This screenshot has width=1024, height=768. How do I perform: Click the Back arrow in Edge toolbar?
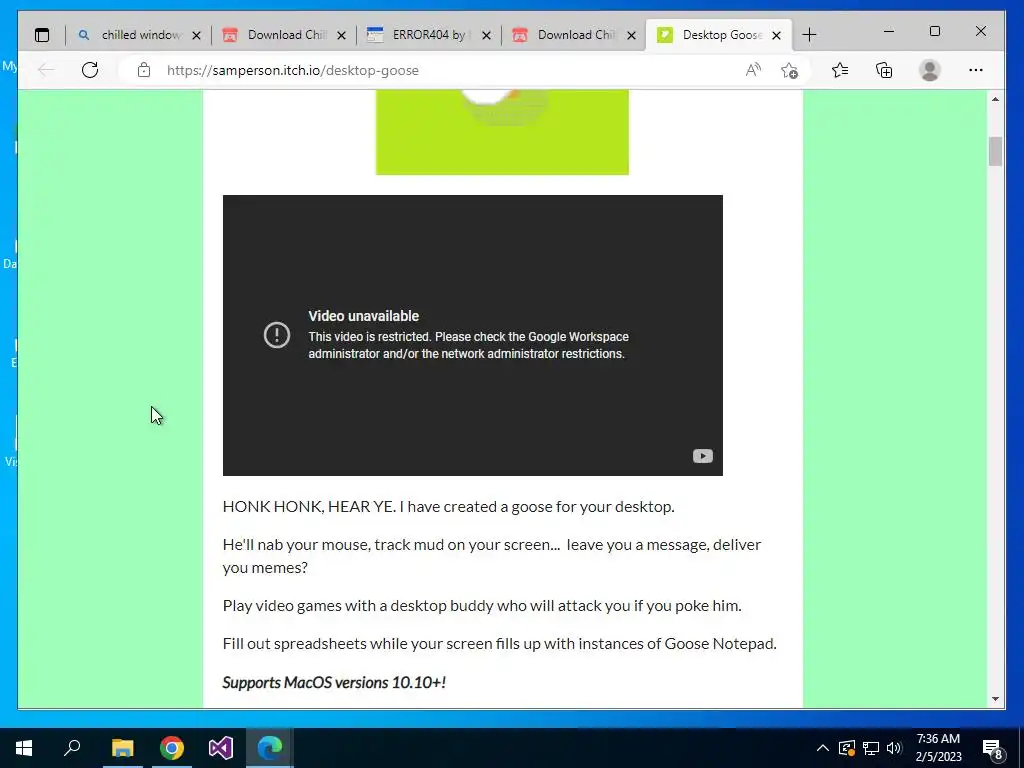coord(46,70)
